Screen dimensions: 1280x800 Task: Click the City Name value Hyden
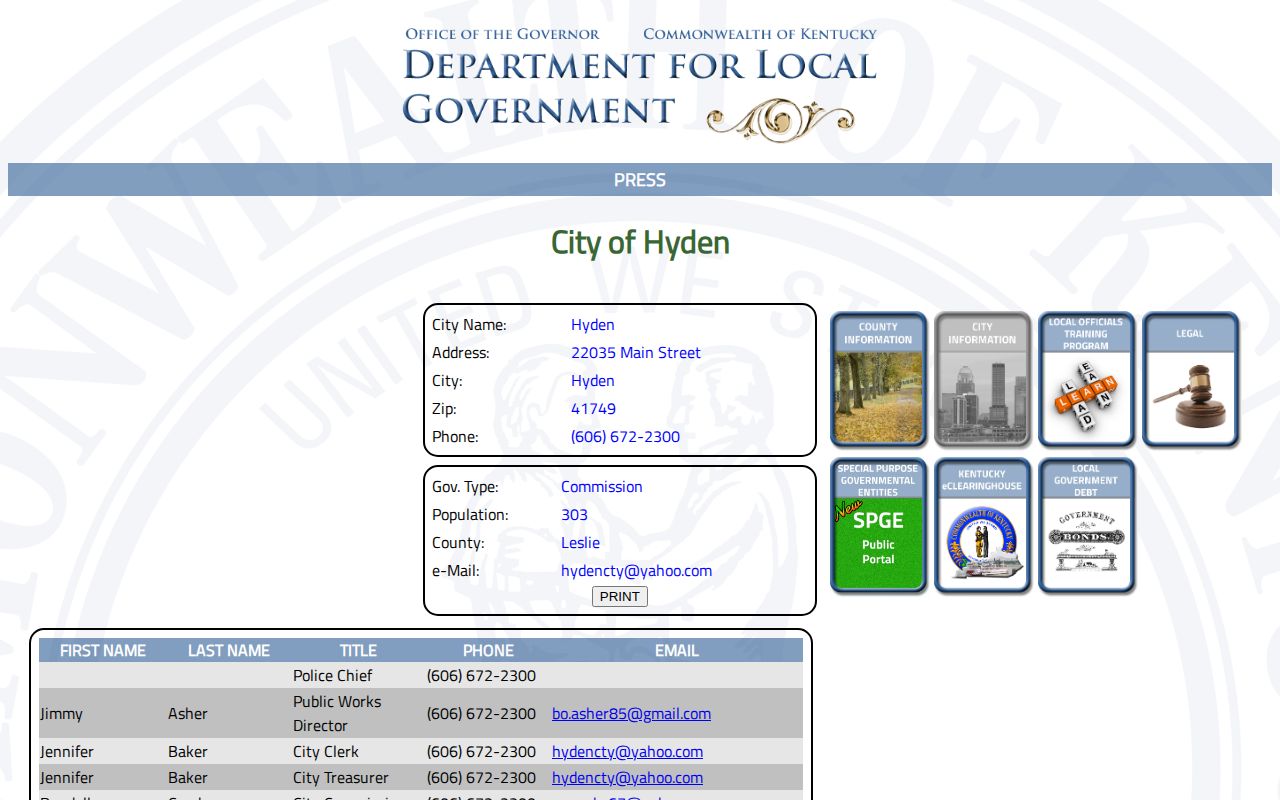[x=593, y=325]
